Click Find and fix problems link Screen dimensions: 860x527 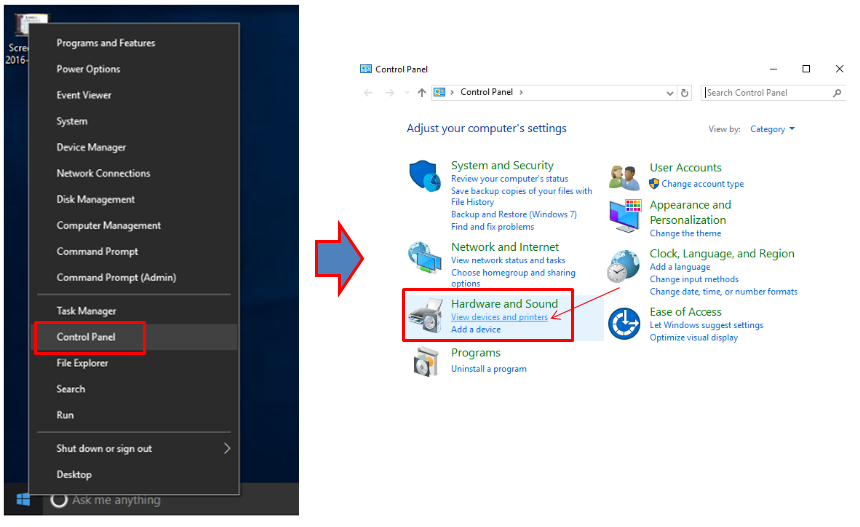click(492, 226)
